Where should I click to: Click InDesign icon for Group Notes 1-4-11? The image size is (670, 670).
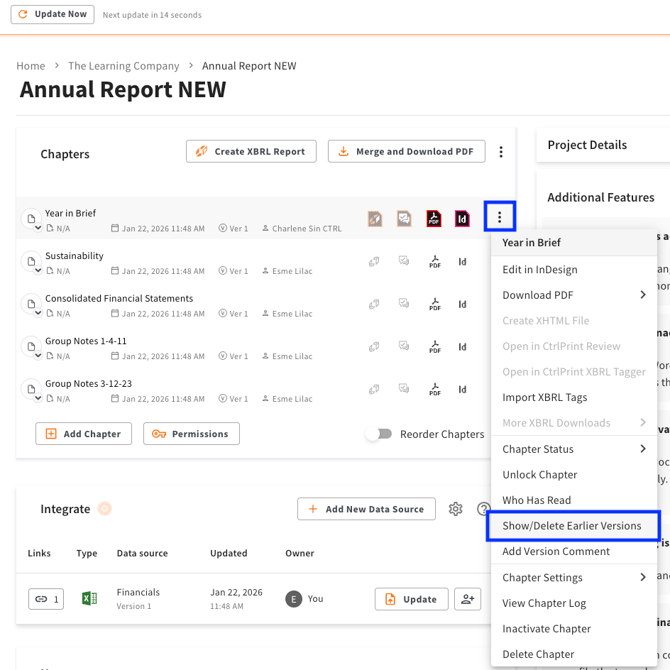click(x=462, y=347)
